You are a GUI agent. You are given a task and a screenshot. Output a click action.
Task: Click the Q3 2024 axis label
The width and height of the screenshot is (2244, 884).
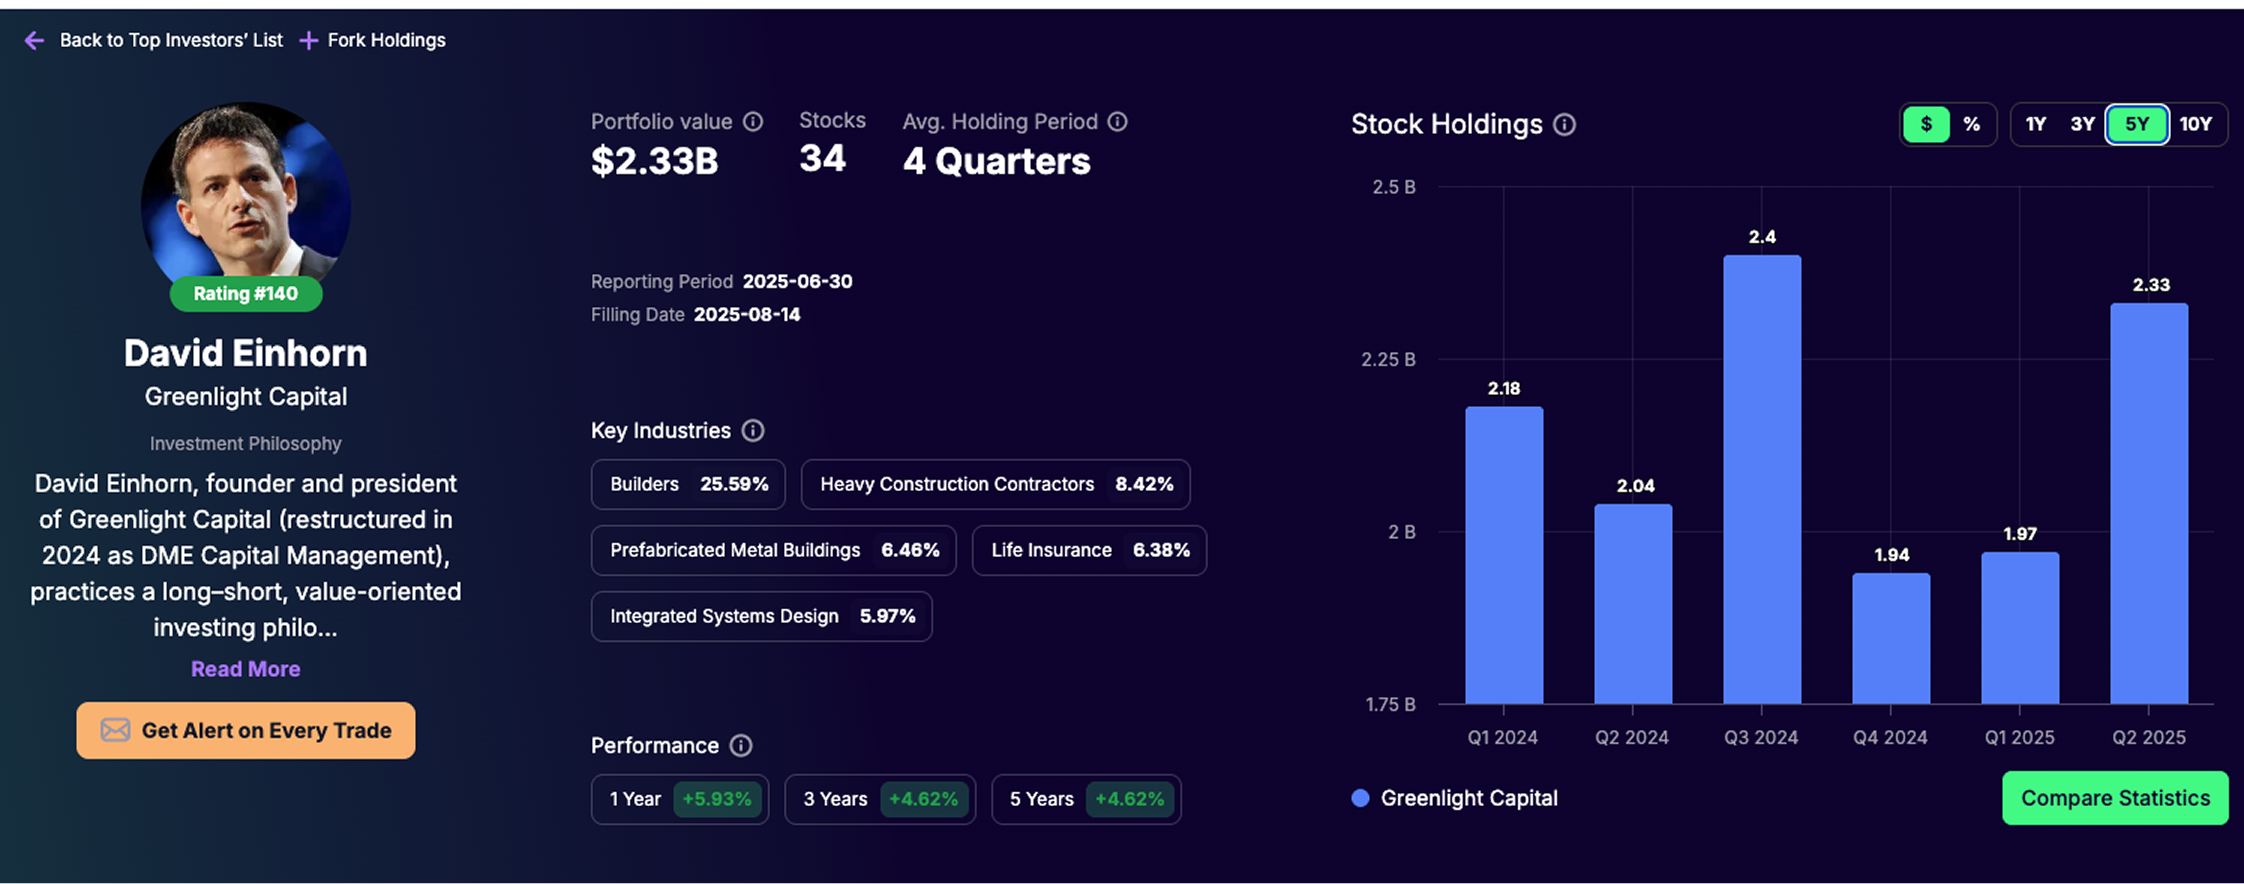(x=1761, y=737)
